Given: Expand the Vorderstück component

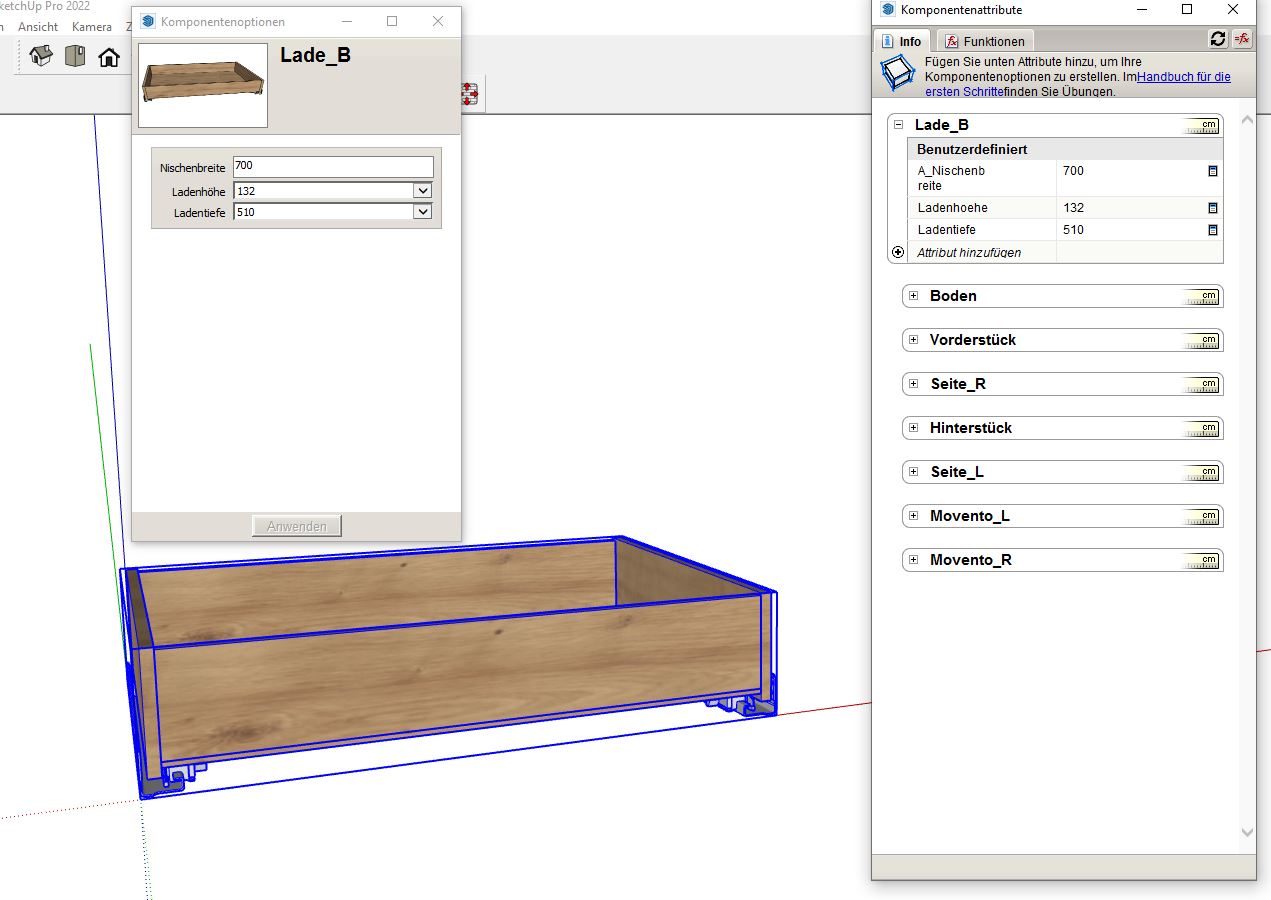Looking at the screenshot, I should [913, 340].
